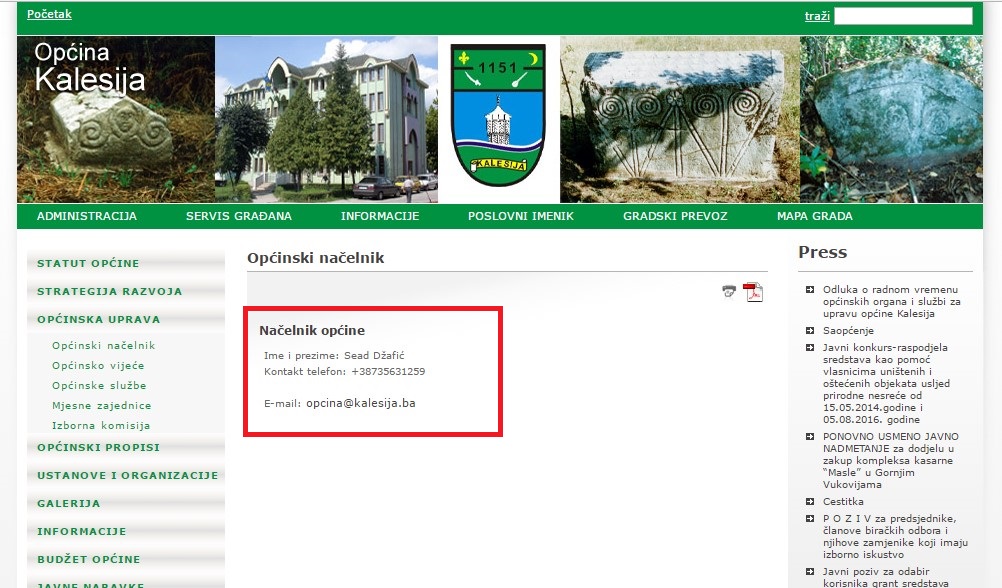This screenshot has width=1002, height=588.
Task: Open the SERVIS GRAĐANA menu
Action: pyautogui.click(x=239, y=216)
